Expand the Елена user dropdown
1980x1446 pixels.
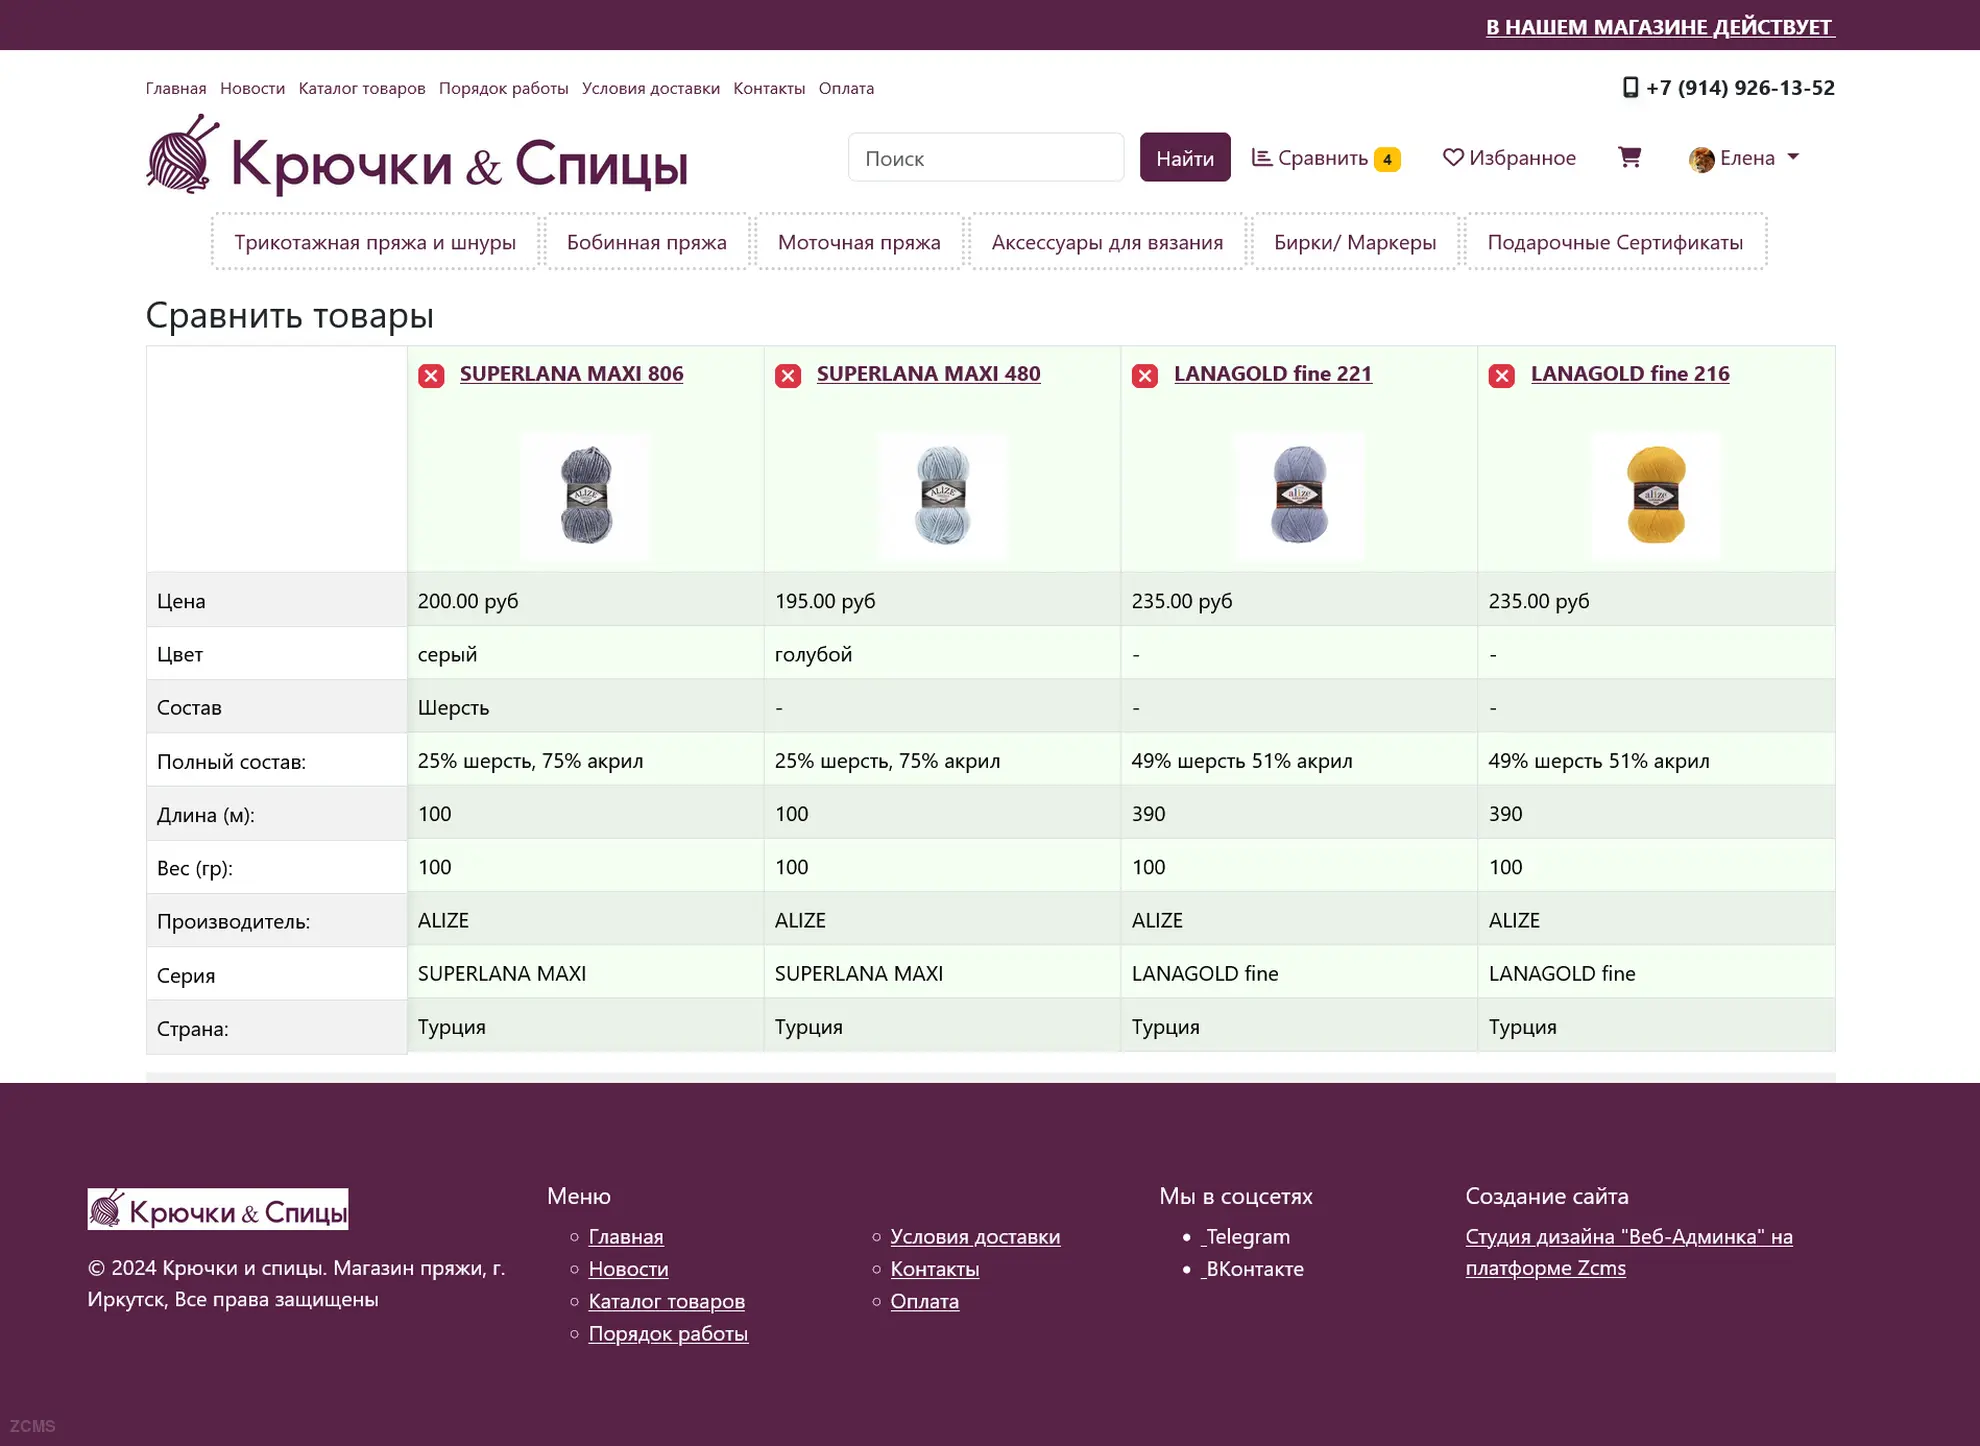pyautogui.click(x=1745, y=158)
